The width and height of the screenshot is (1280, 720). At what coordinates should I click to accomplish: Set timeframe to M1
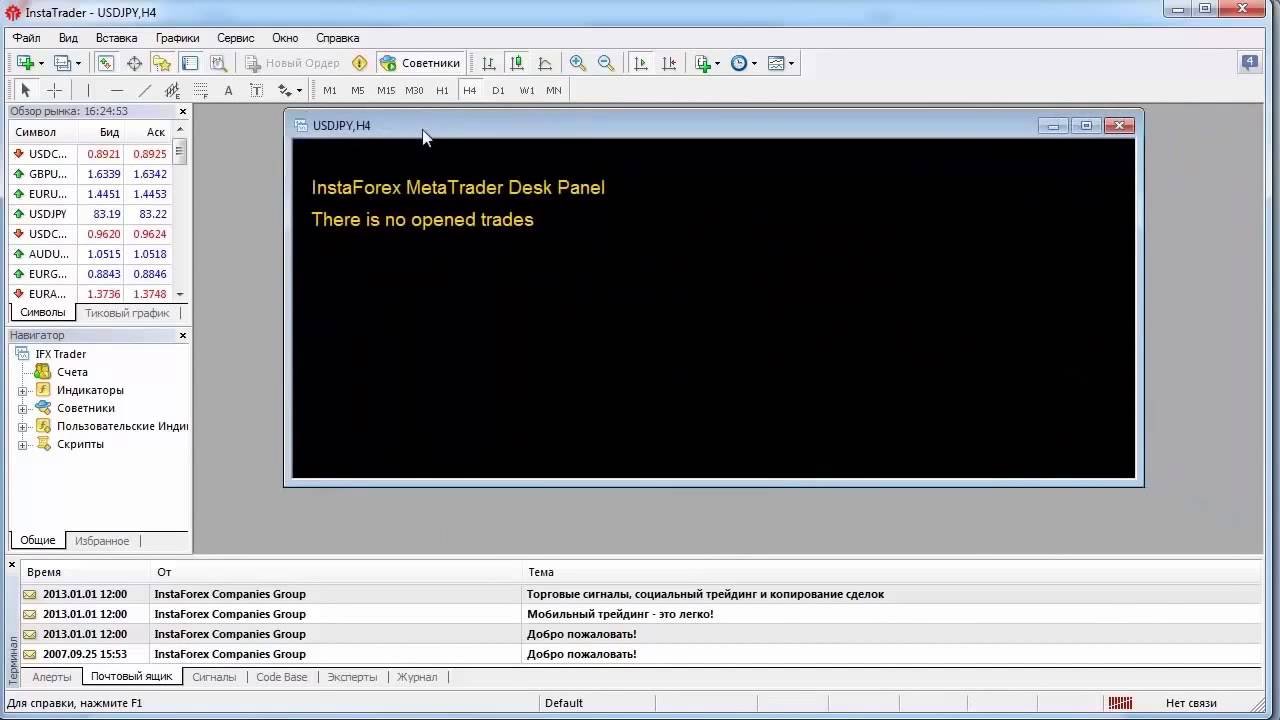coord(330,90)
